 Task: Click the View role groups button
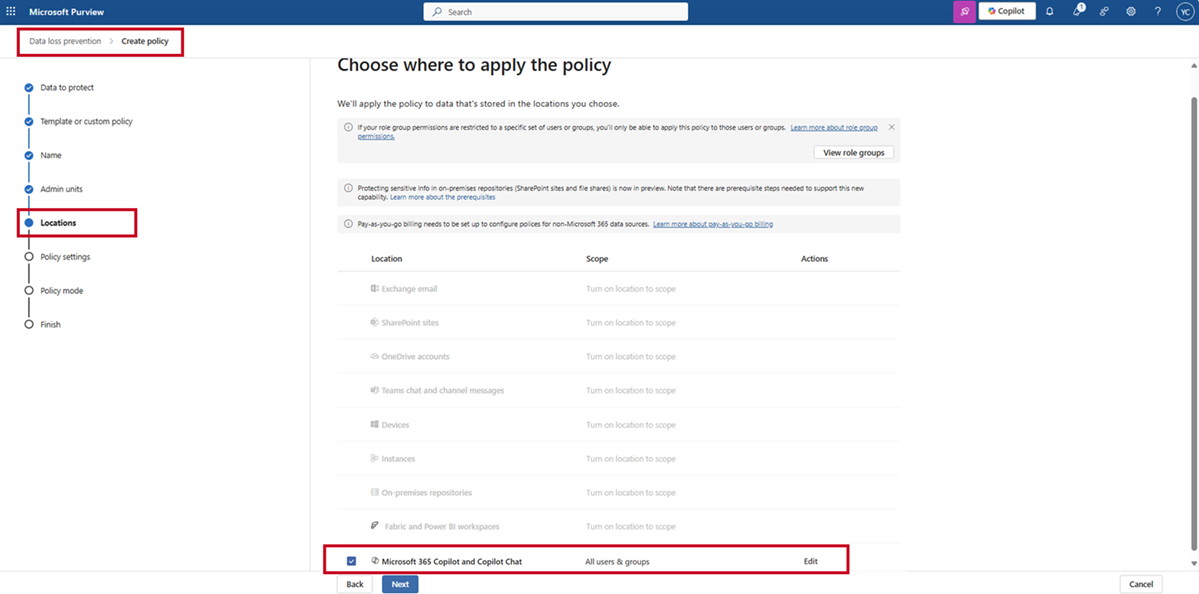click(853, 153)
